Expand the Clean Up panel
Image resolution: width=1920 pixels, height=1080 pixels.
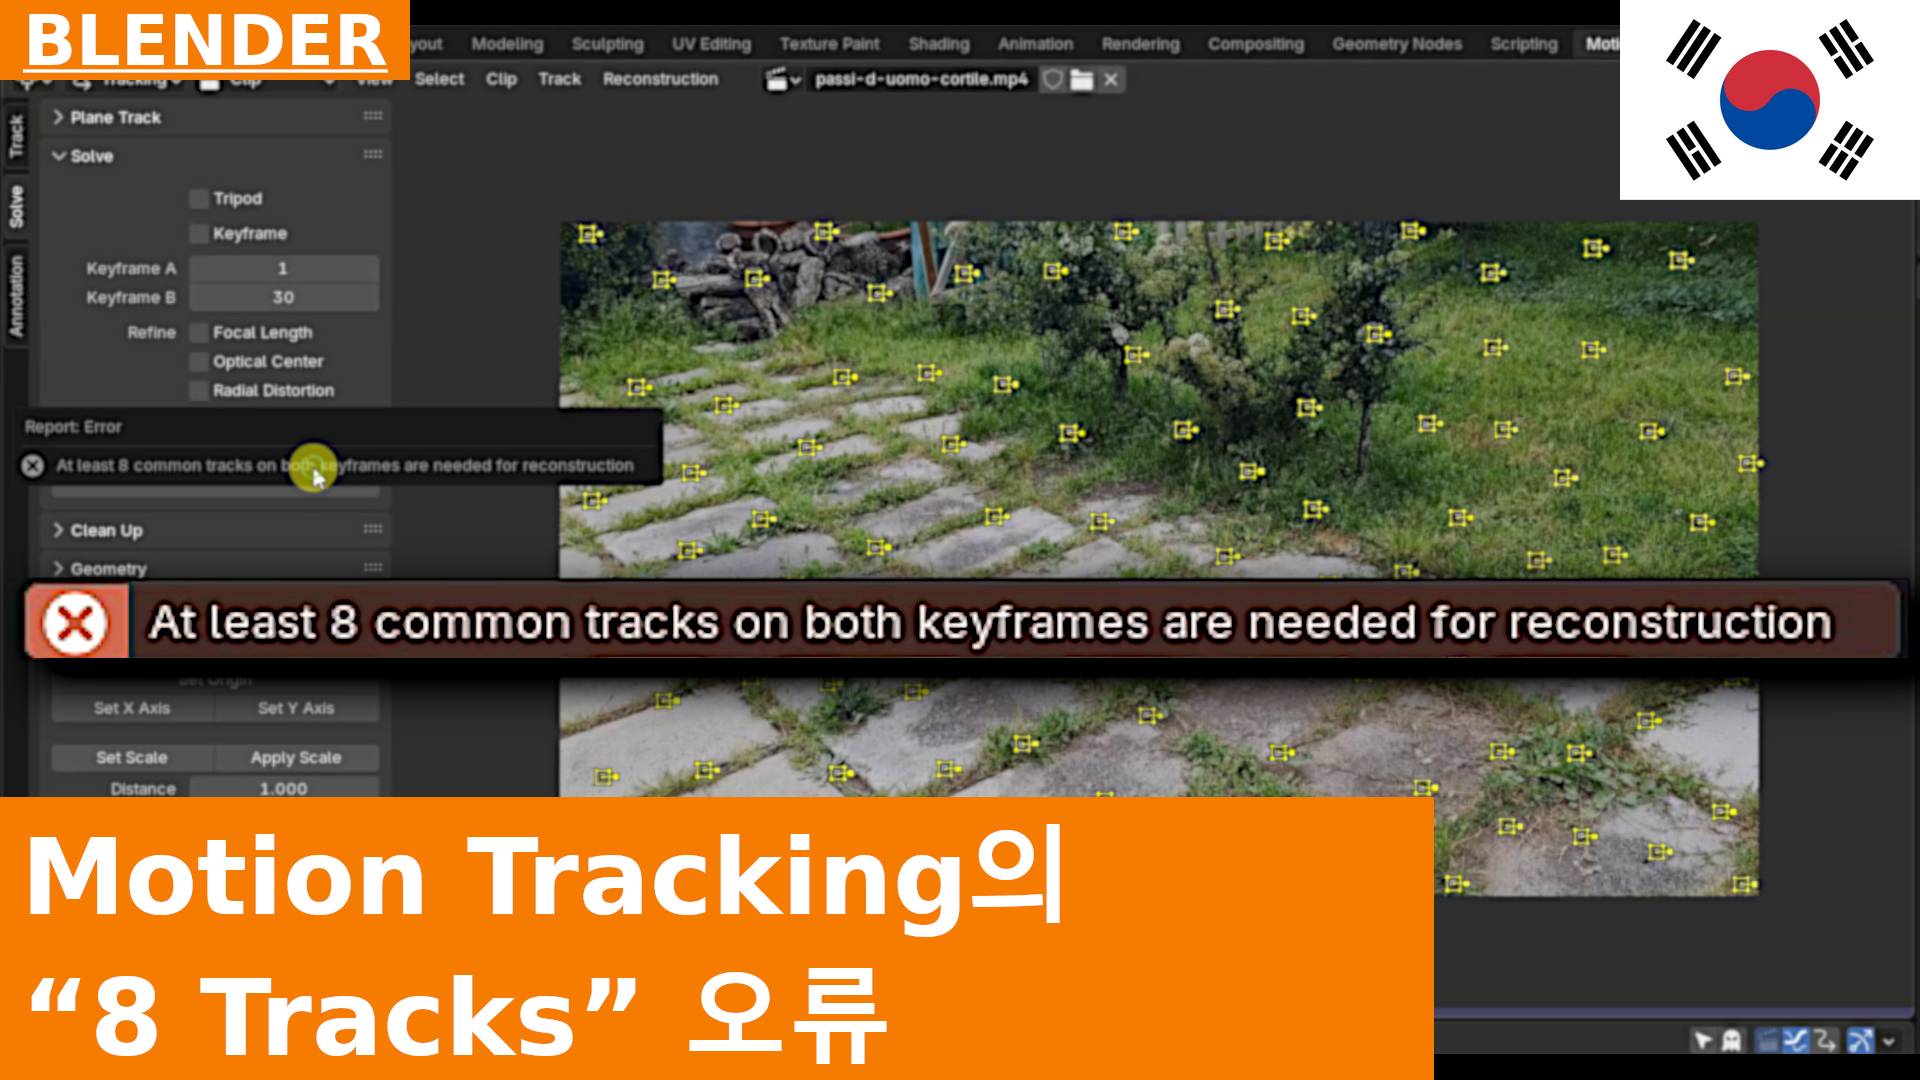(58, 530)
